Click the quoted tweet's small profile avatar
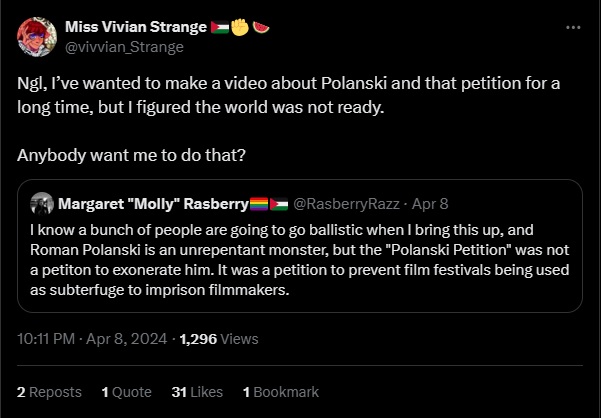Screen dimensions: 601x418 (x=42, y=204)
